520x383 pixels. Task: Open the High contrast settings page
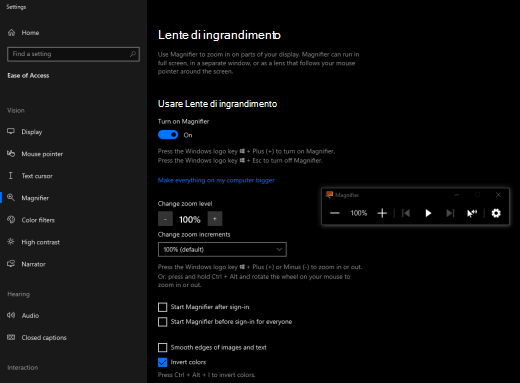click(73, 242)
